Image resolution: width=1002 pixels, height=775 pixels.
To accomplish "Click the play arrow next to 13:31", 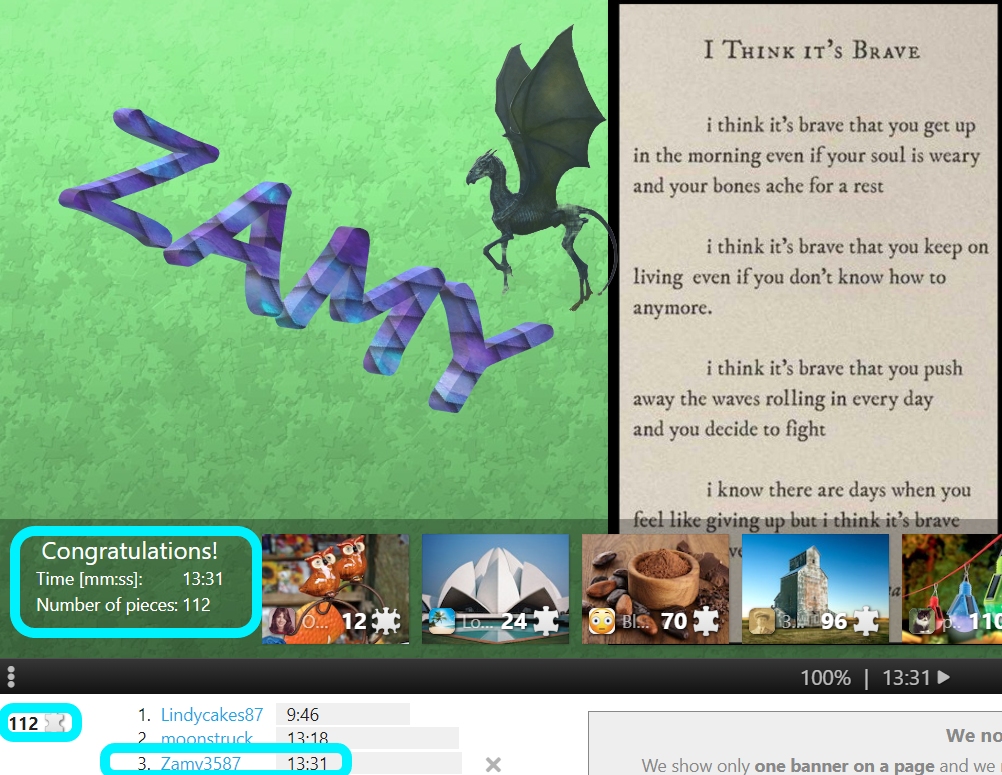I will 944,677.
